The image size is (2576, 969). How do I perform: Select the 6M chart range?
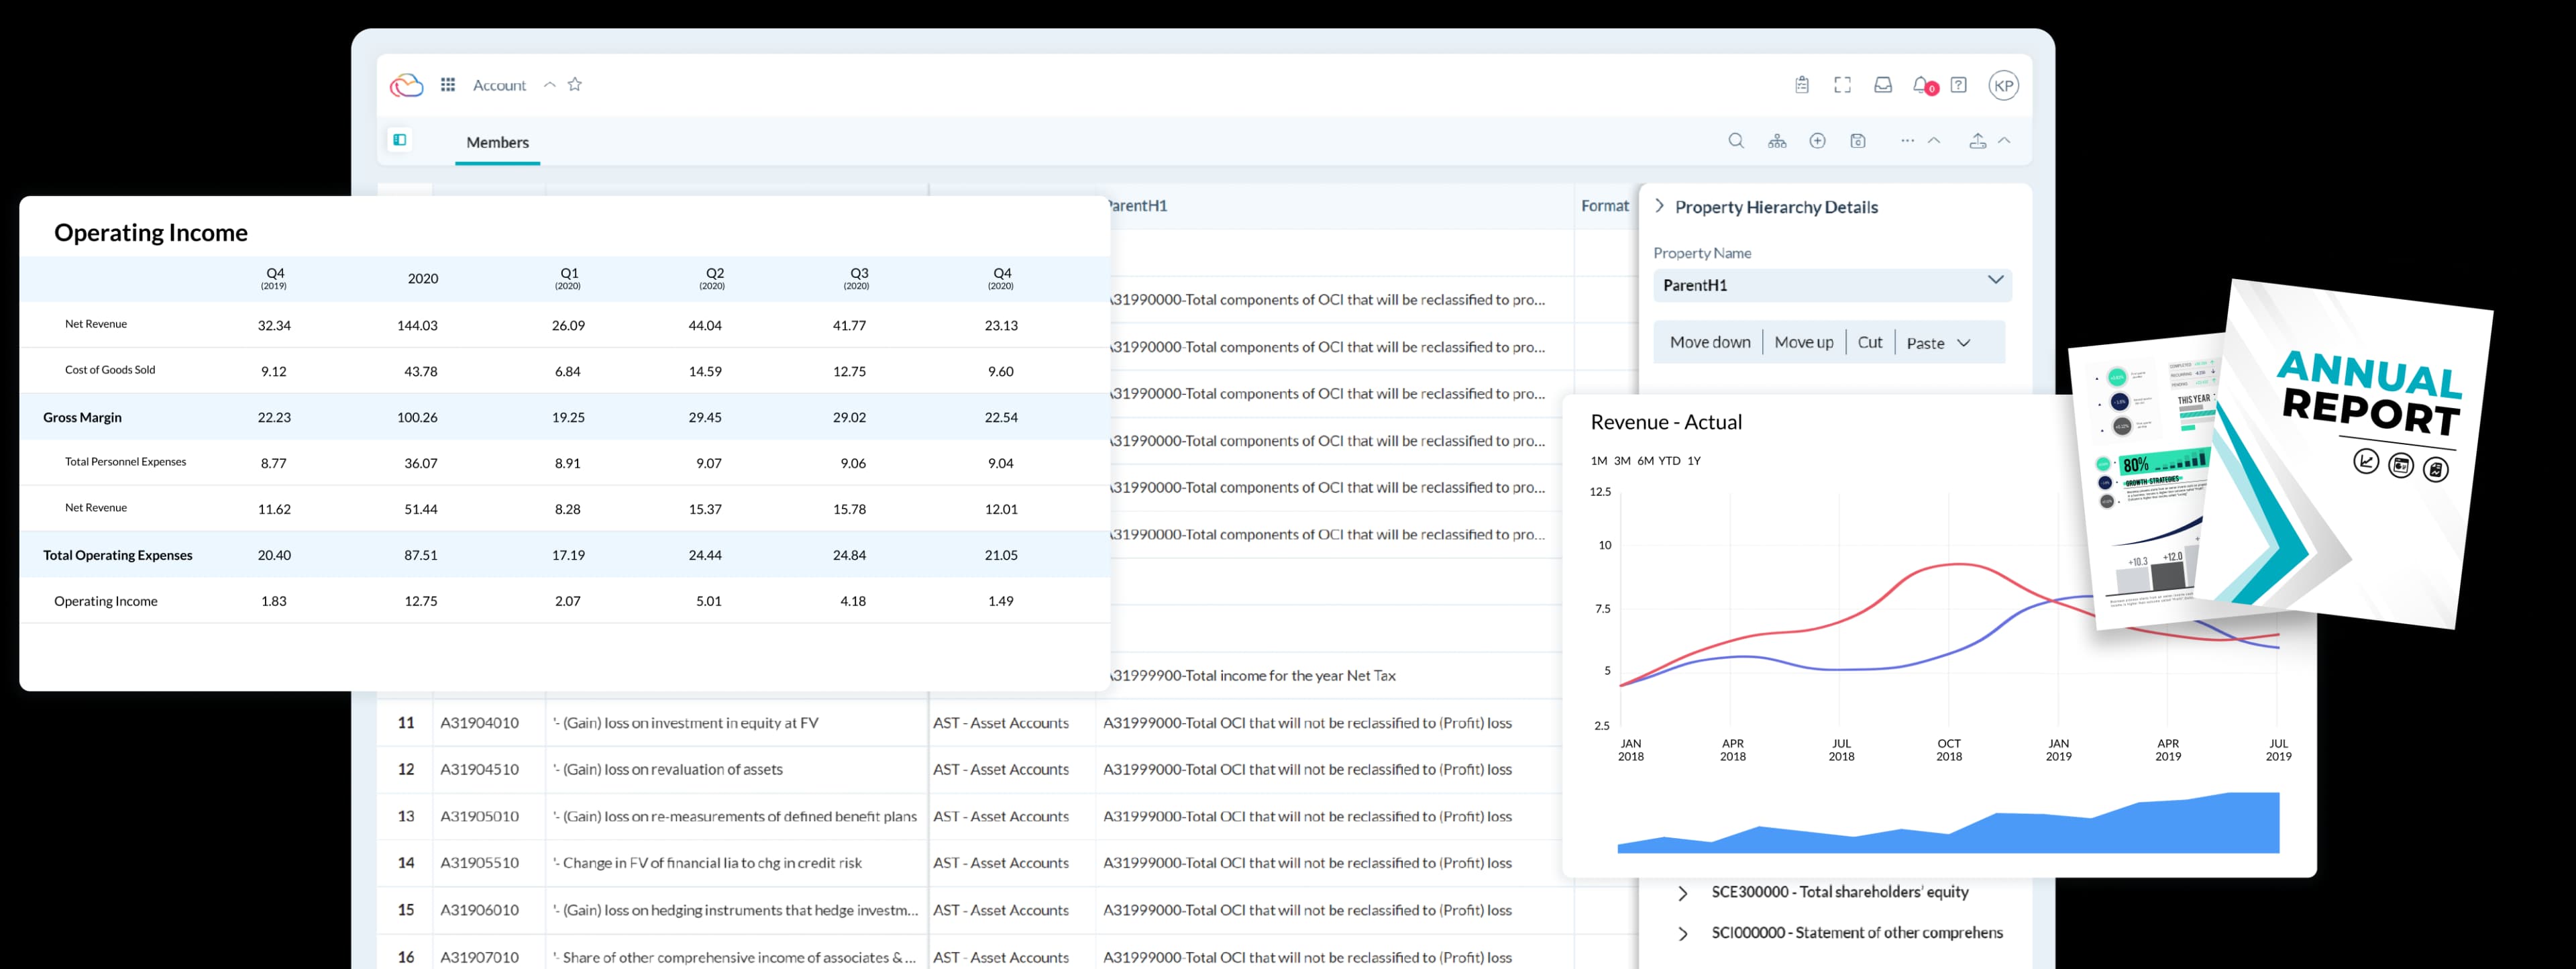click(1645, 461)
